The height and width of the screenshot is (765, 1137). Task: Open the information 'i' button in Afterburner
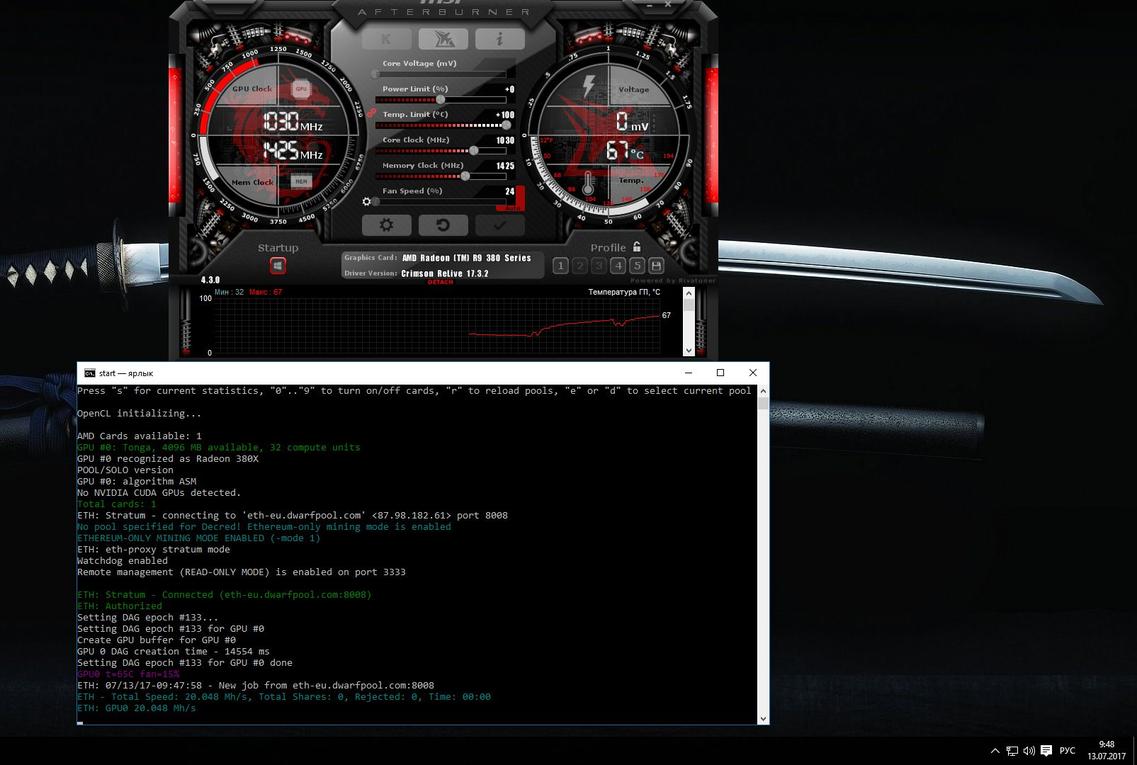click(500, 39)
